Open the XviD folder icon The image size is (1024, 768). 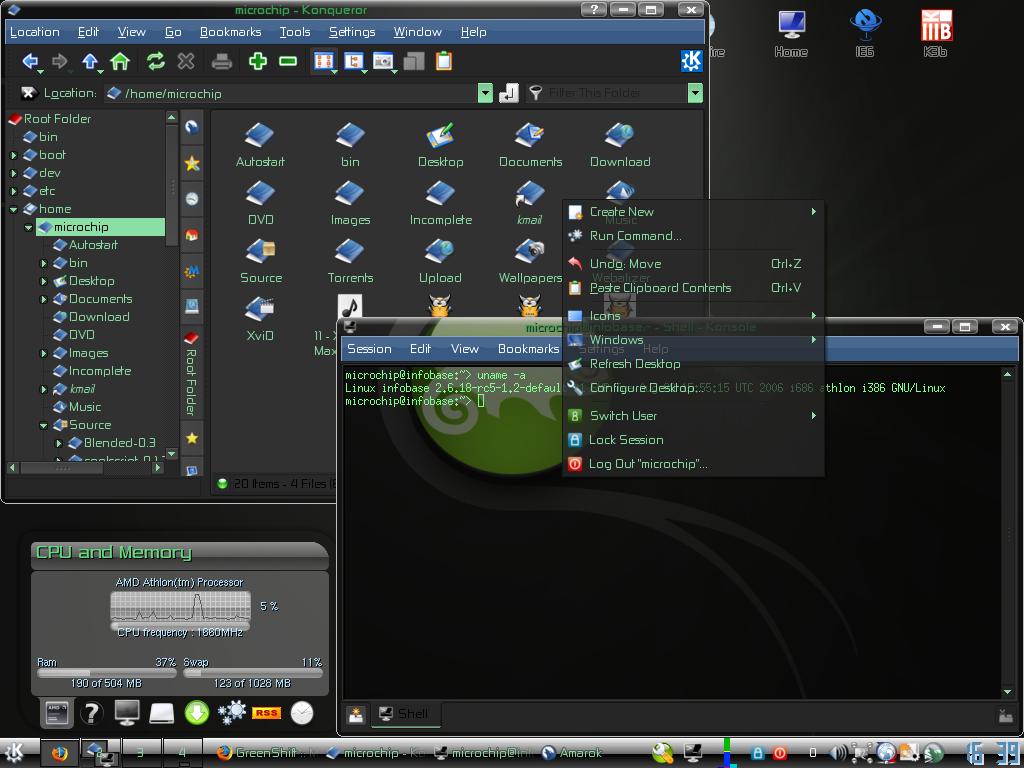click(x=260, y=319)
